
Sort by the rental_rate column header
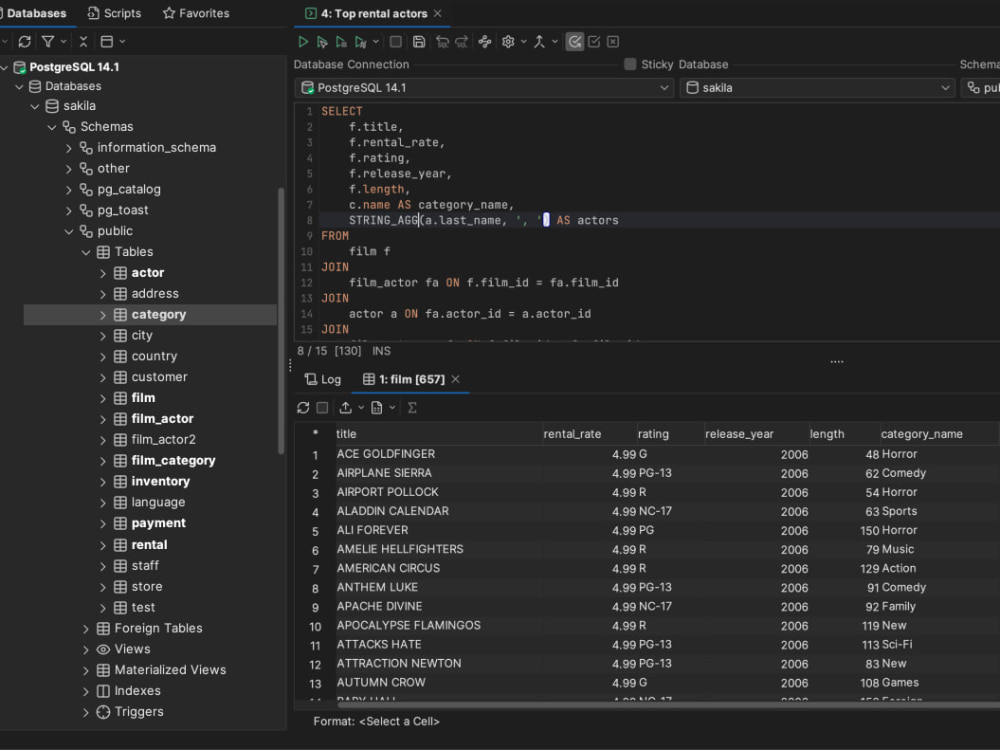tap(589, 434)
